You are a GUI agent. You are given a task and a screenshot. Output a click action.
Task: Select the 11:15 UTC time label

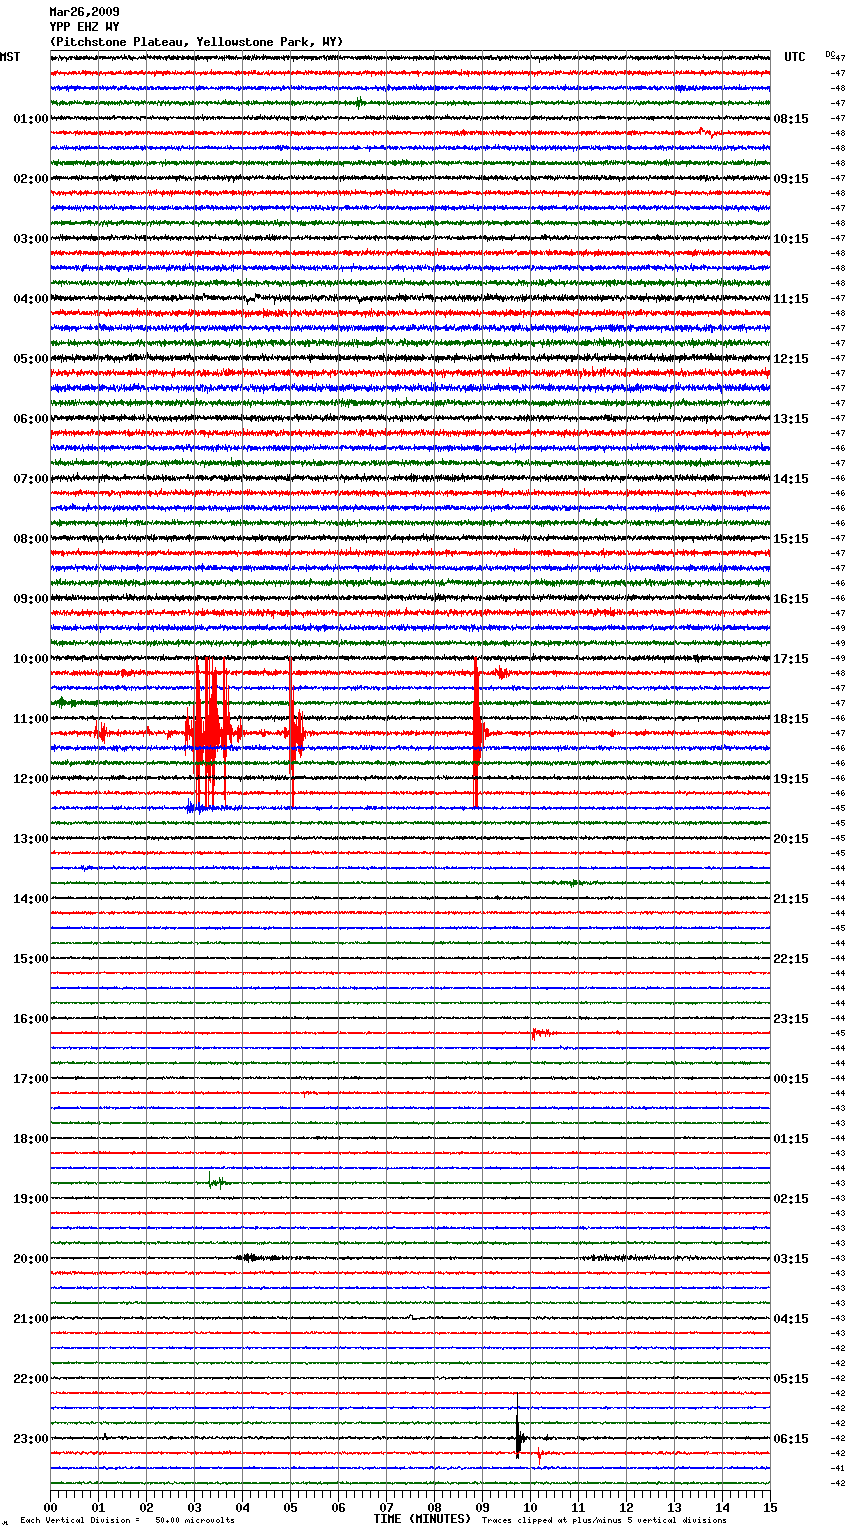pyautogui.click(x=791, y=299)
